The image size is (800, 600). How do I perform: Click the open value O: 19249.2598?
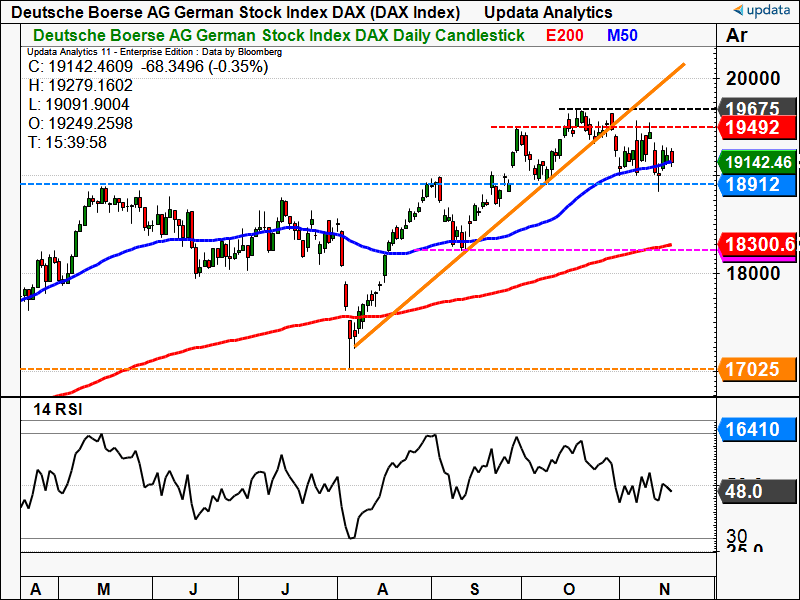coord(81,123)
